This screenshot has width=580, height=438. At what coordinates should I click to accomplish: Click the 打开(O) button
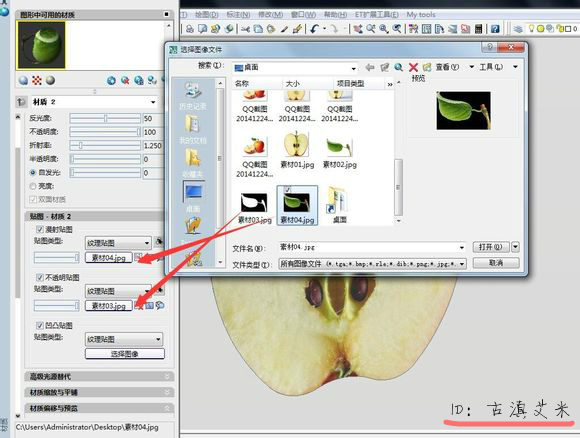point(491,247)
